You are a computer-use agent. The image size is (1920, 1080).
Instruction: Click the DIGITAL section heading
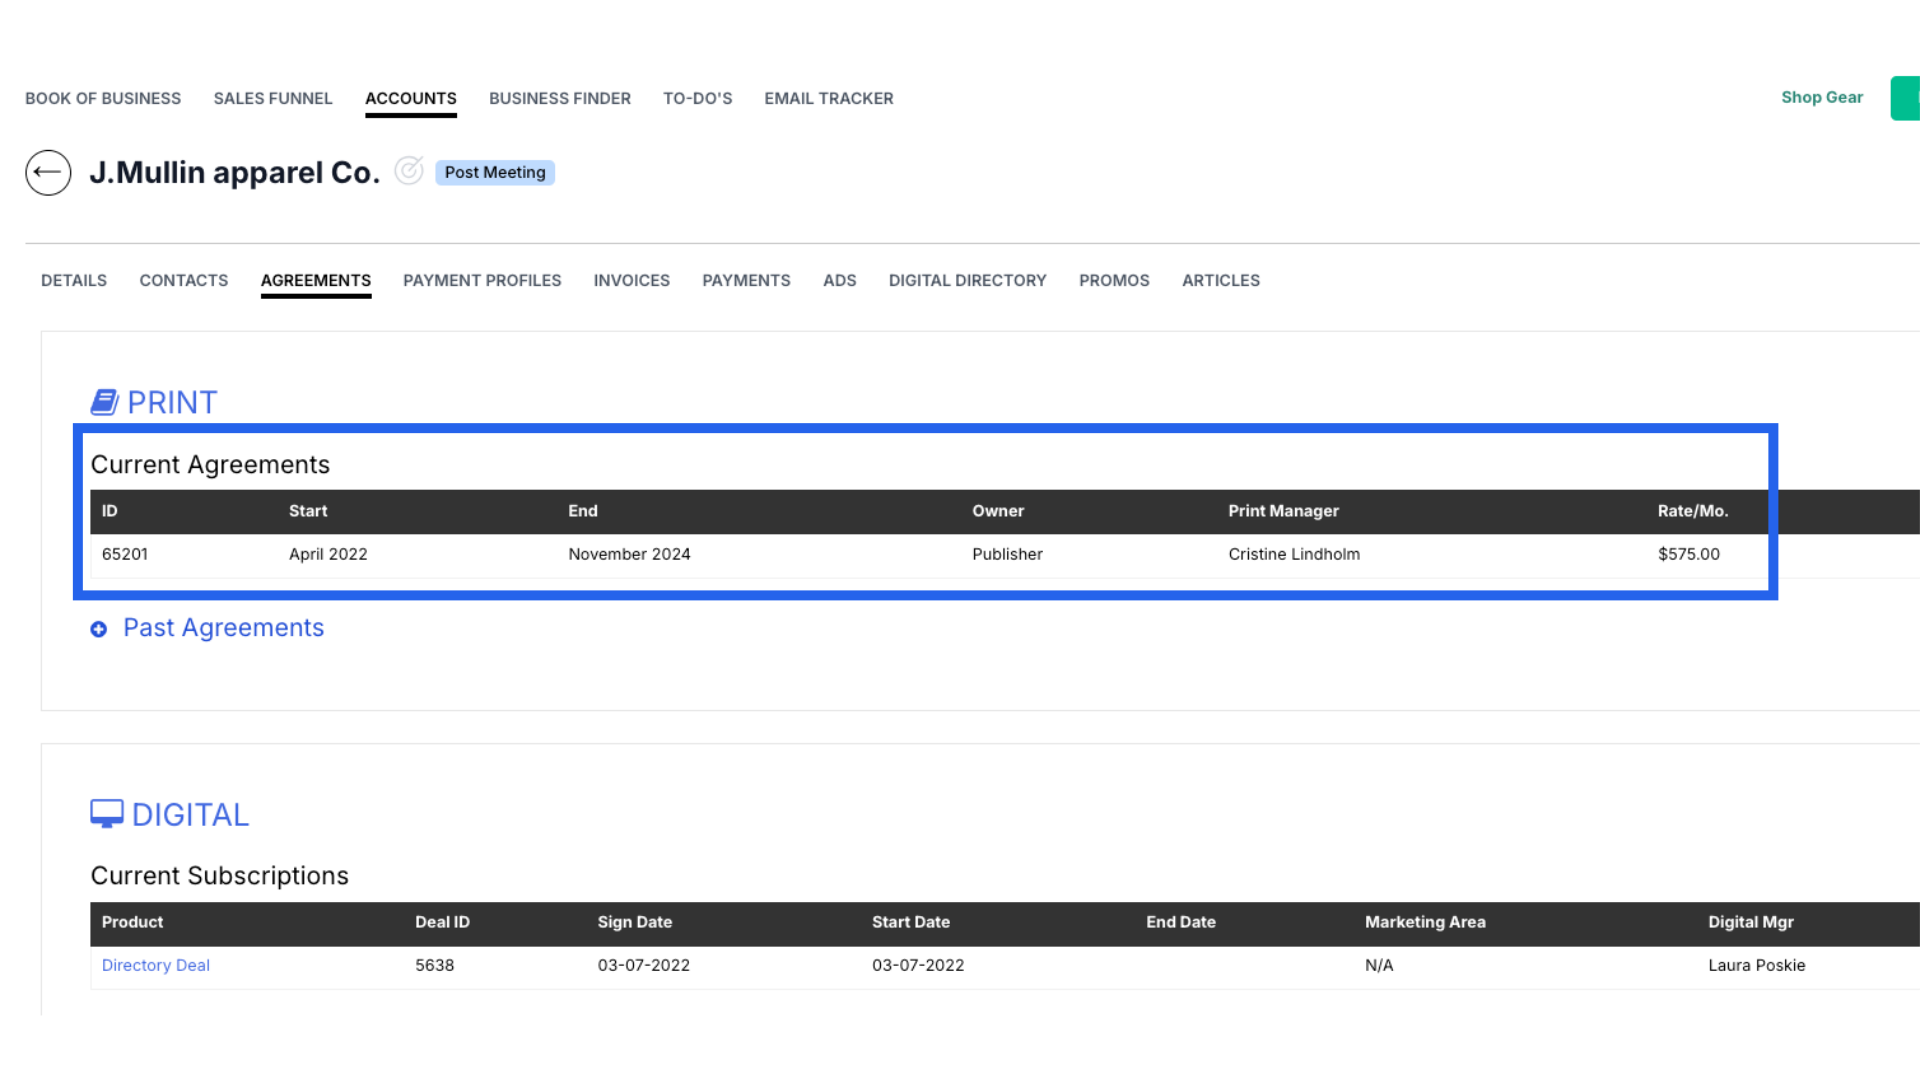(x=190, y=814)
